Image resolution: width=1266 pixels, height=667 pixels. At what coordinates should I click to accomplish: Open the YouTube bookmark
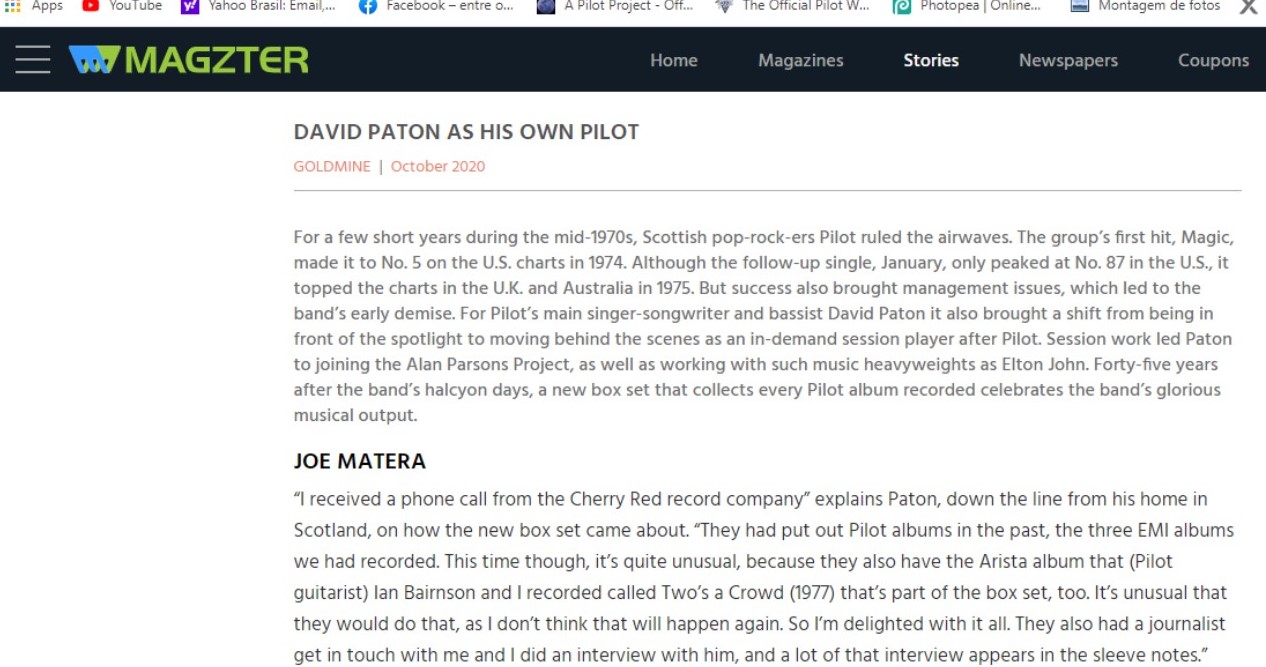pyautogui.click(x=122, y=6)
